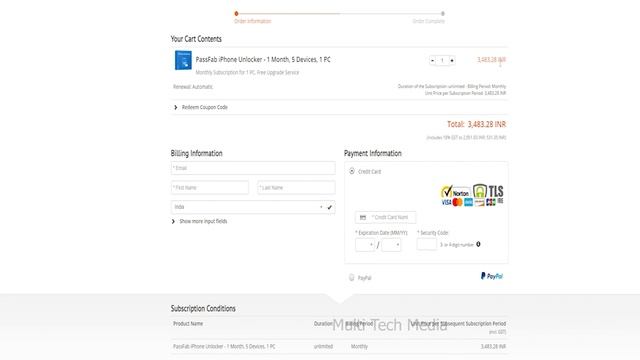Click the TLS padlock security badge
The image size is (640, 360).
(489, 191)
